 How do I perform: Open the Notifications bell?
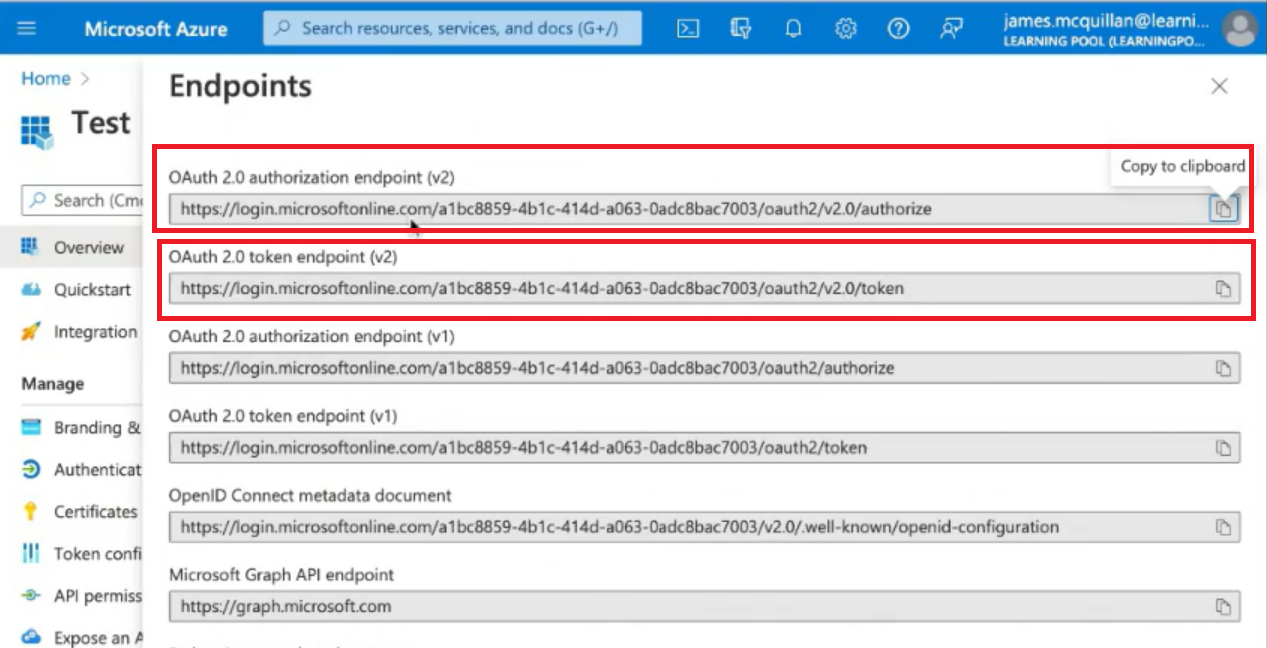click(793, 28)
